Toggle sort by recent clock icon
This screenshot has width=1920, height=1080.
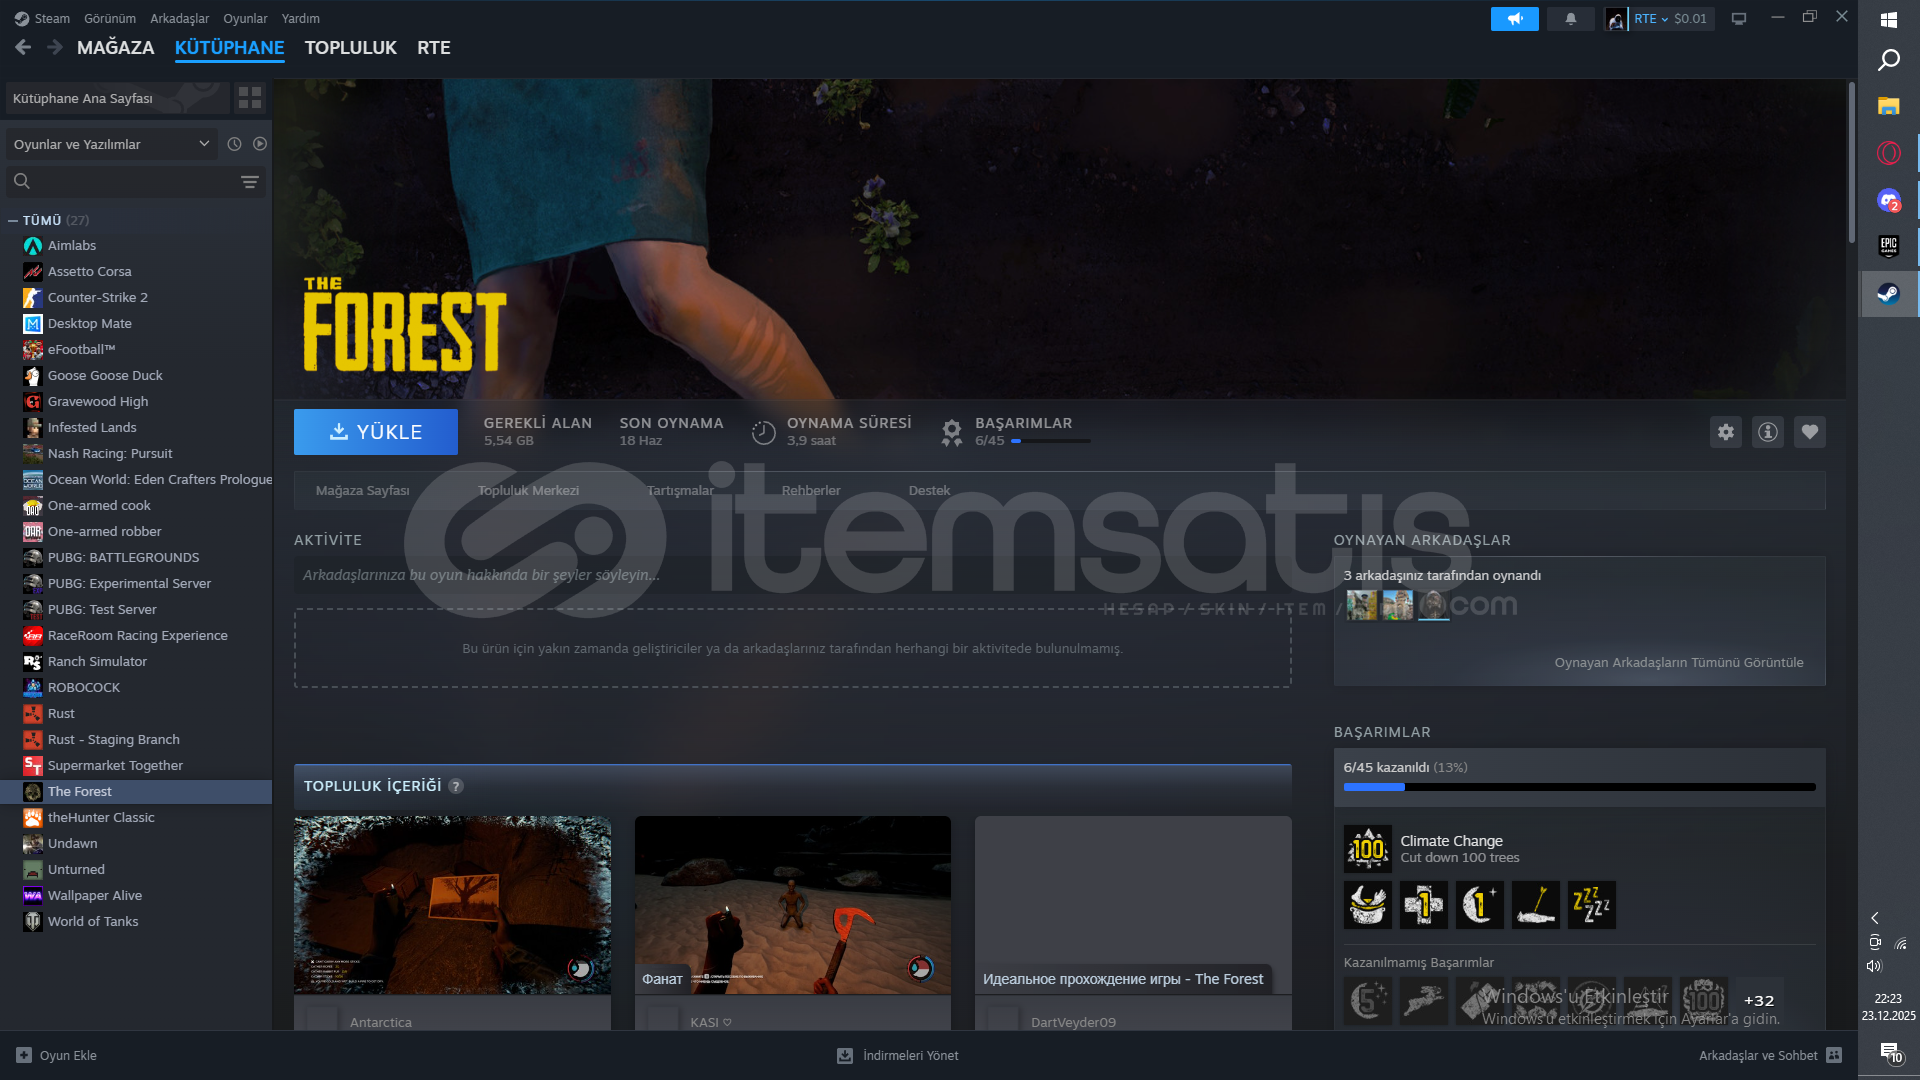(234, 144)
